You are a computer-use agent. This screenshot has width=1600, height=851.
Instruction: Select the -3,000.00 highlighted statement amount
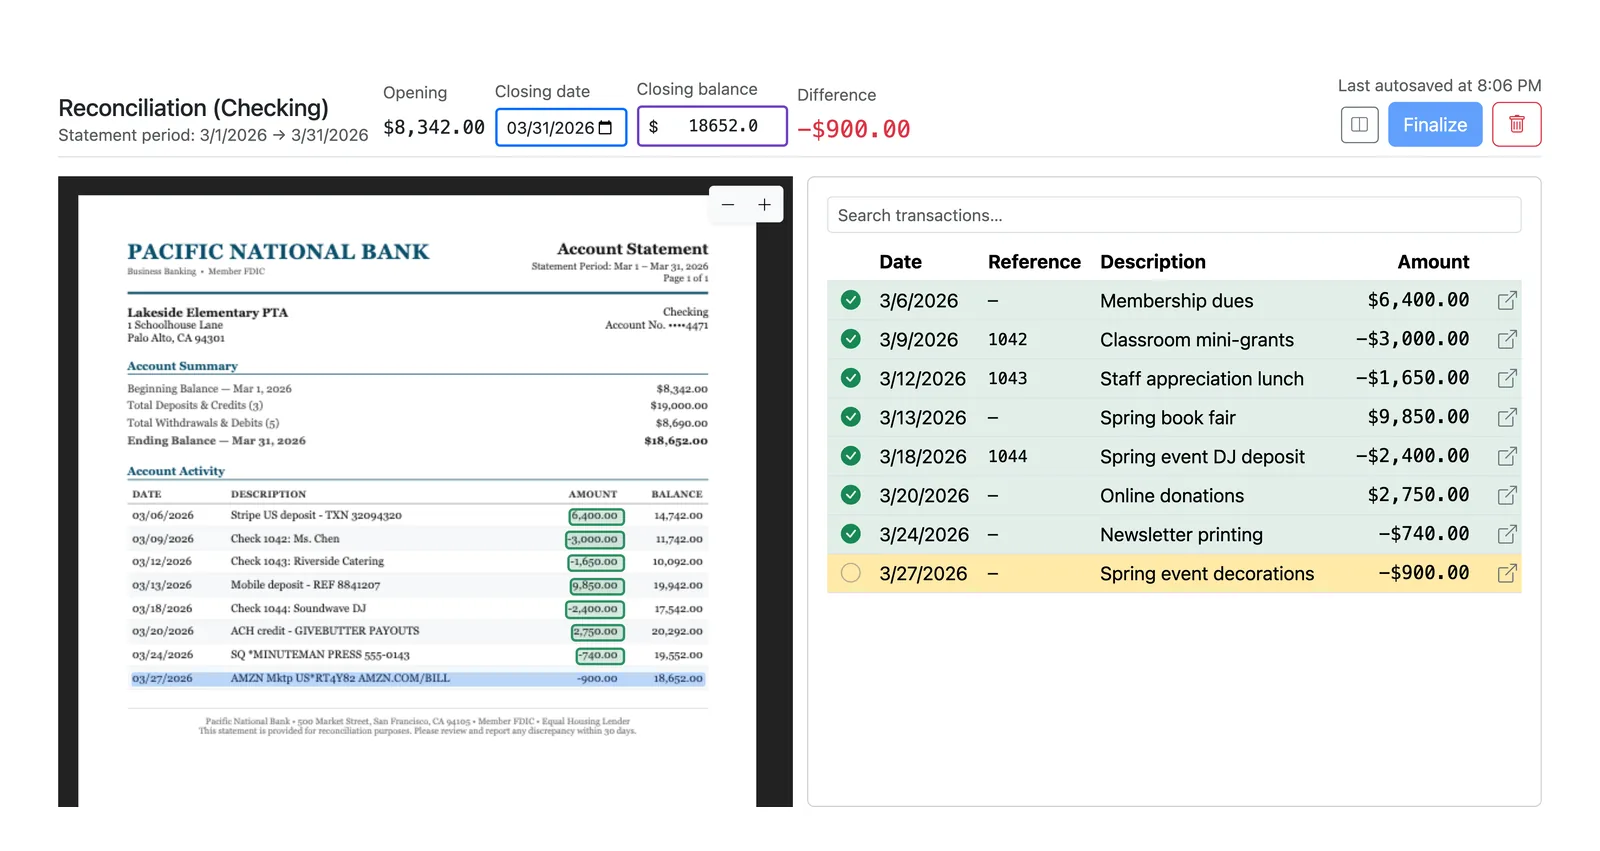(595, 539)
